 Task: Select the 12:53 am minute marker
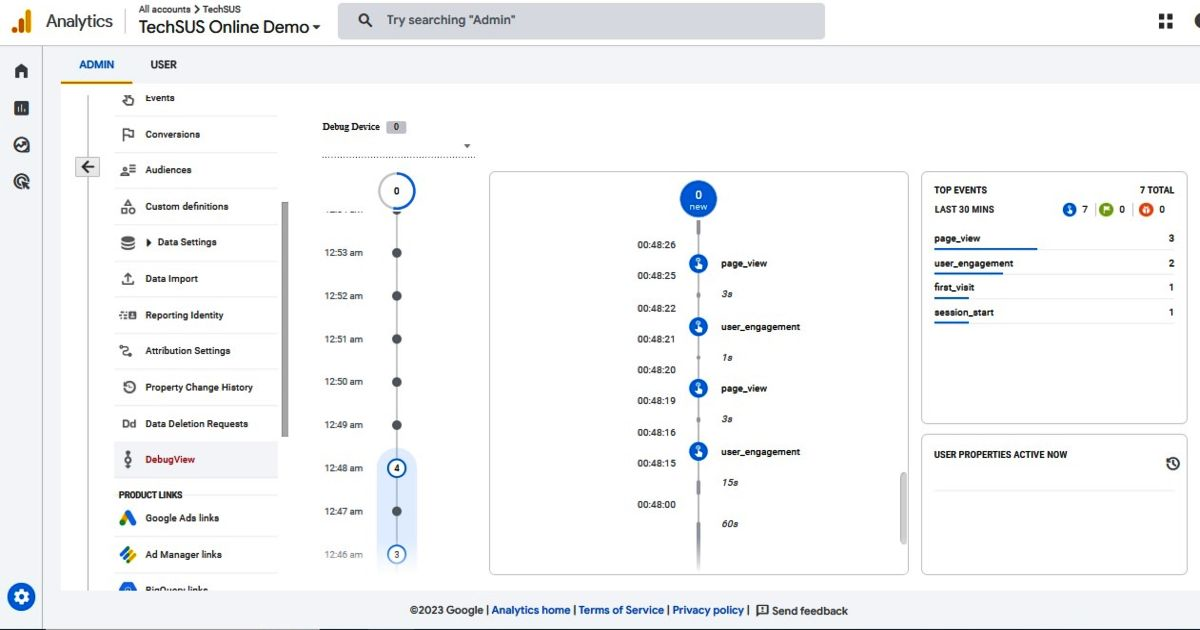tap(397, 253)
